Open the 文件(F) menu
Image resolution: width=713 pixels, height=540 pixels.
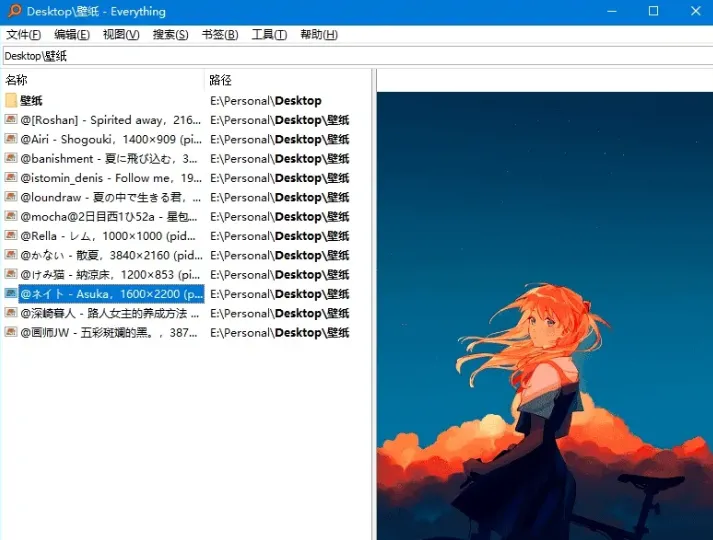pos(24,35)
